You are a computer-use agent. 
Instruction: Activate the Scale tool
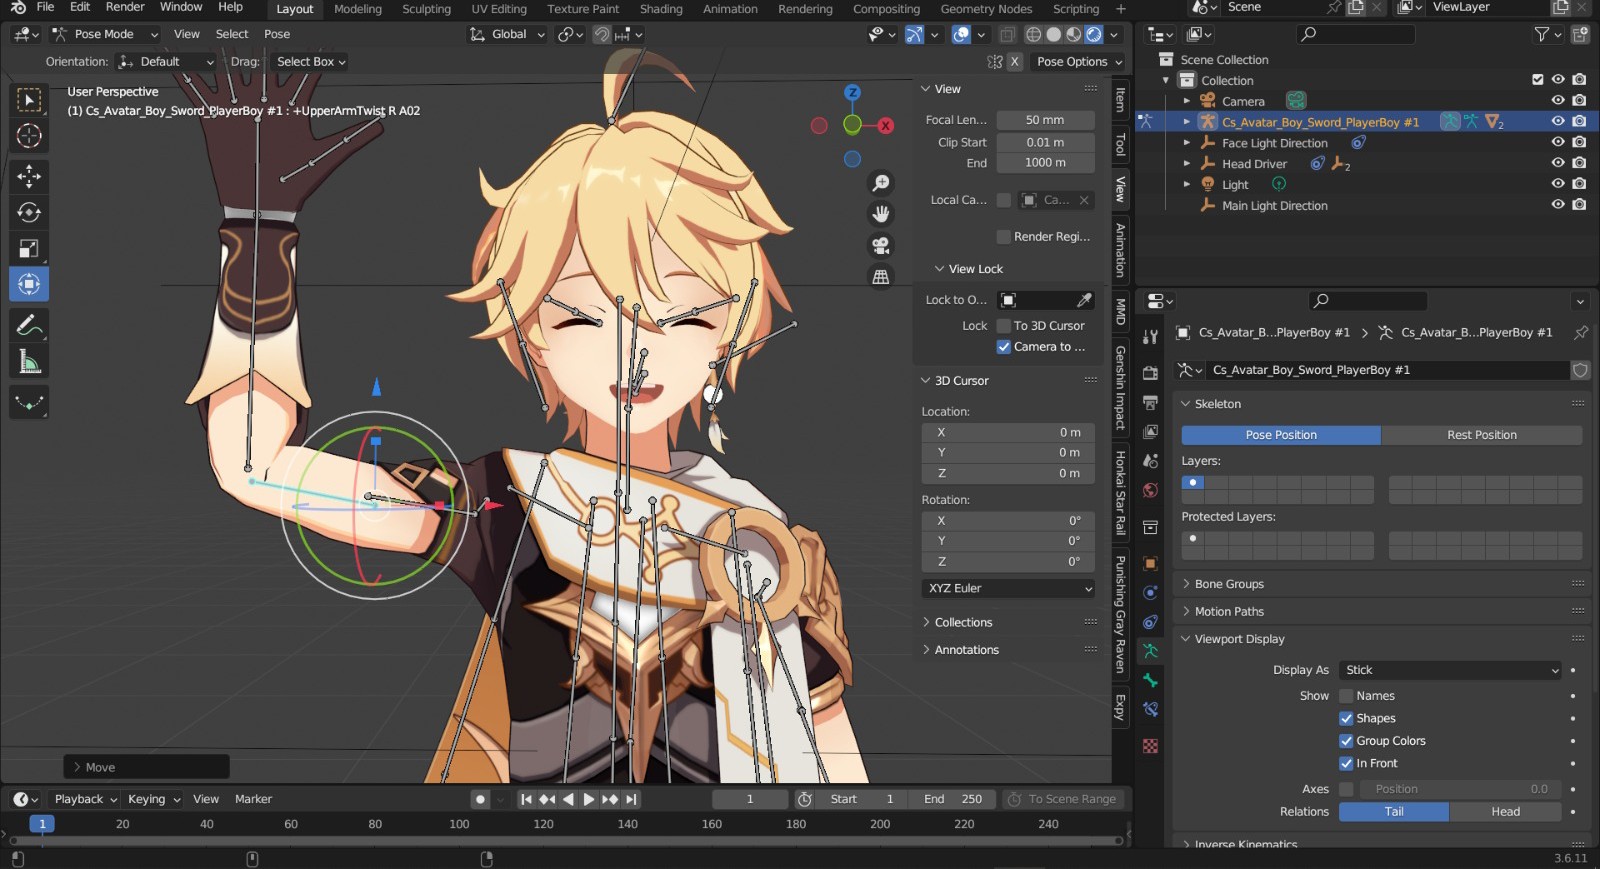click(29, 248)
